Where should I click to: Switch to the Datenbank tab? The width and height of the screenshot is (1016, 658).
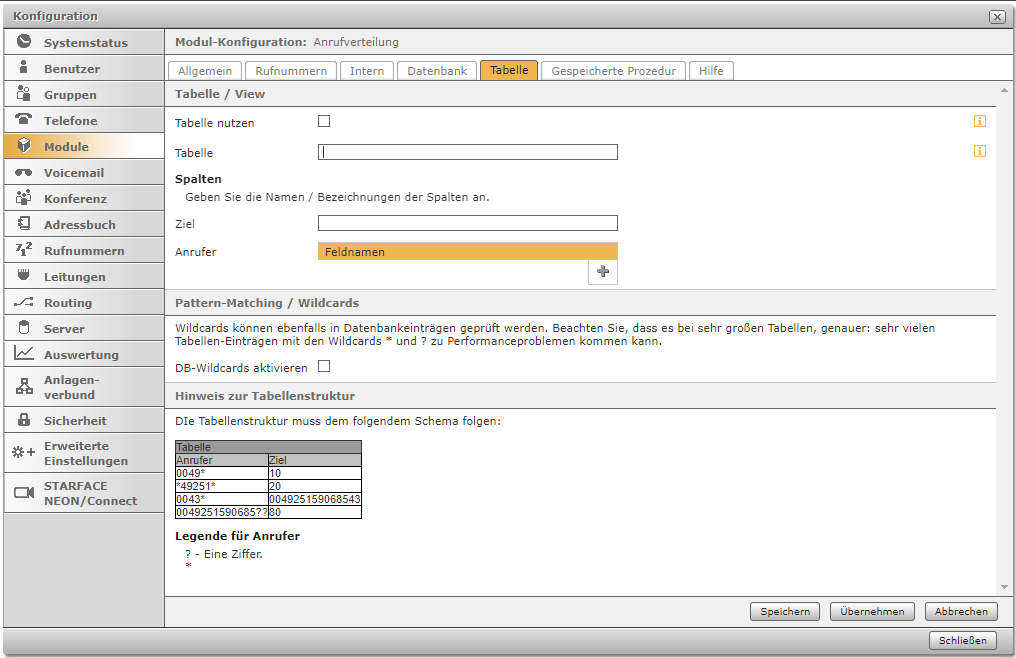tap(437, 71)
